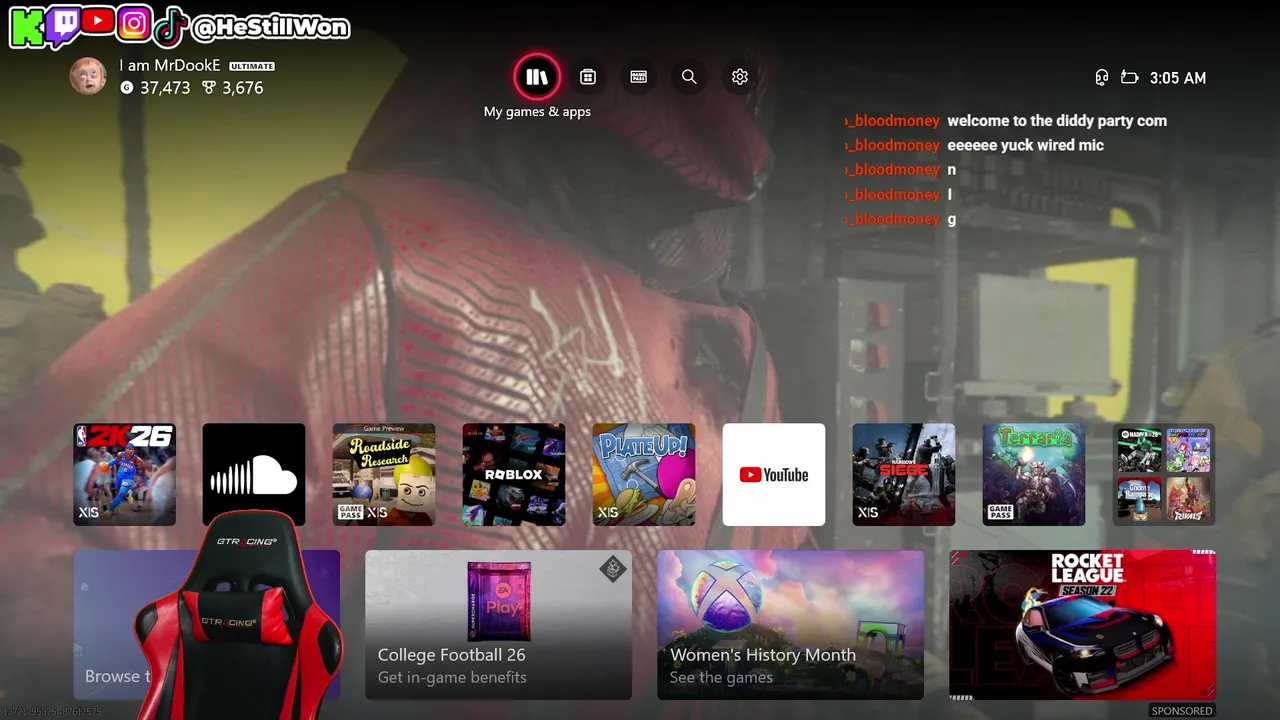Click chat message welcome to the diddy party
This screenshot has height=720, width=1280.
(x=1057, y=121)
